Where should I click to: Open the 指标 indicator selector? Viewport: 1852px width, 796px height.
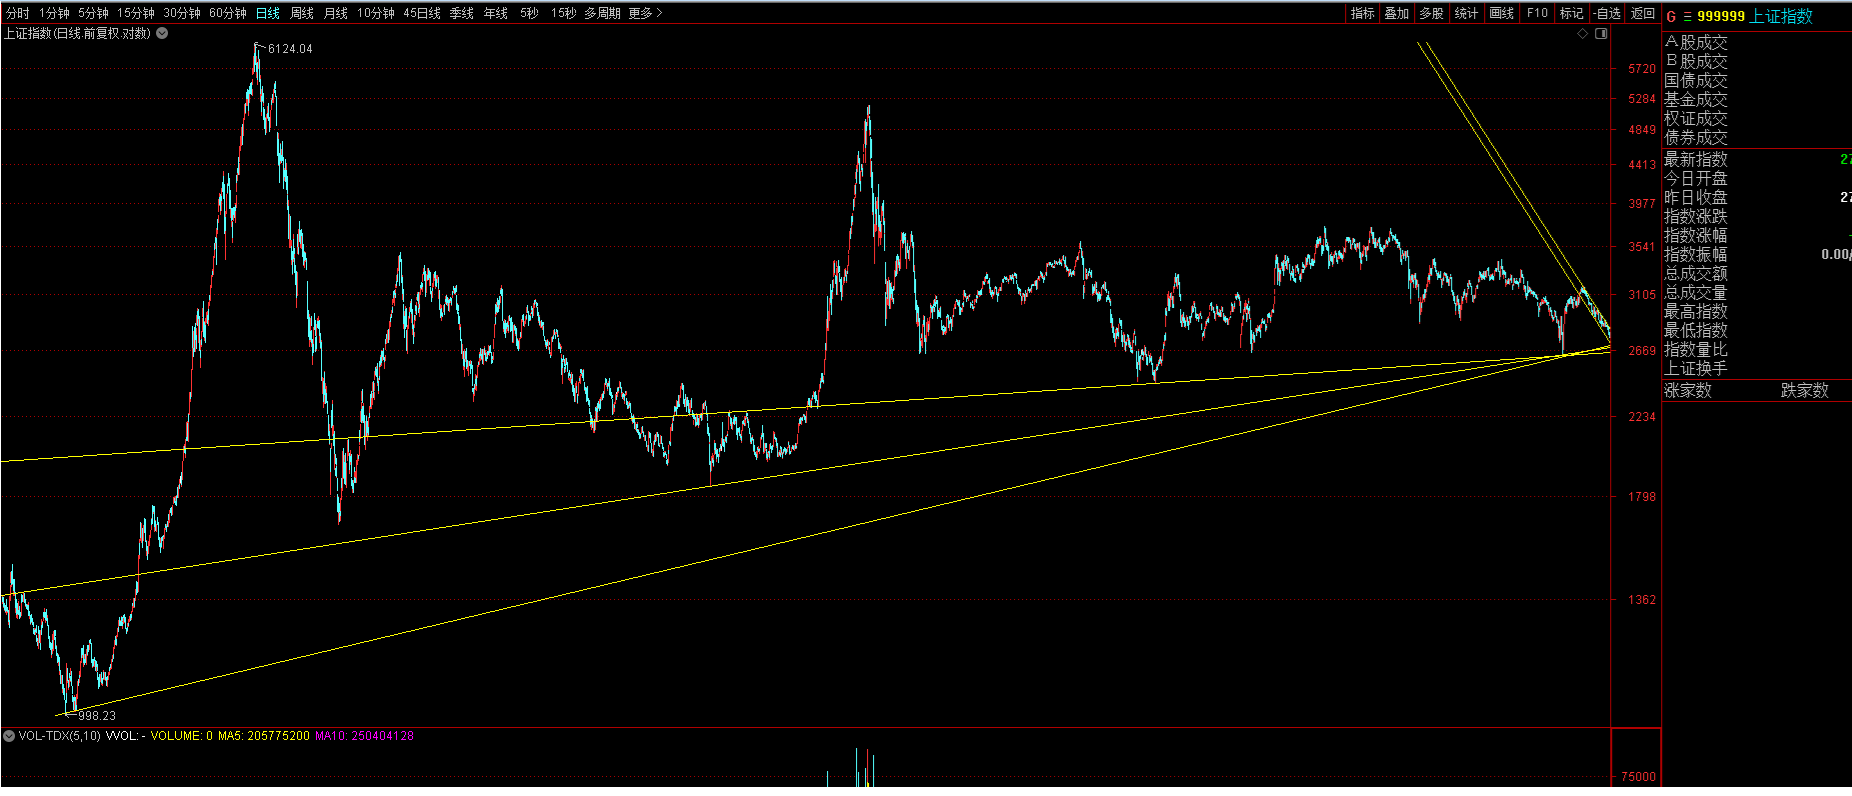tap(1362, 13)
